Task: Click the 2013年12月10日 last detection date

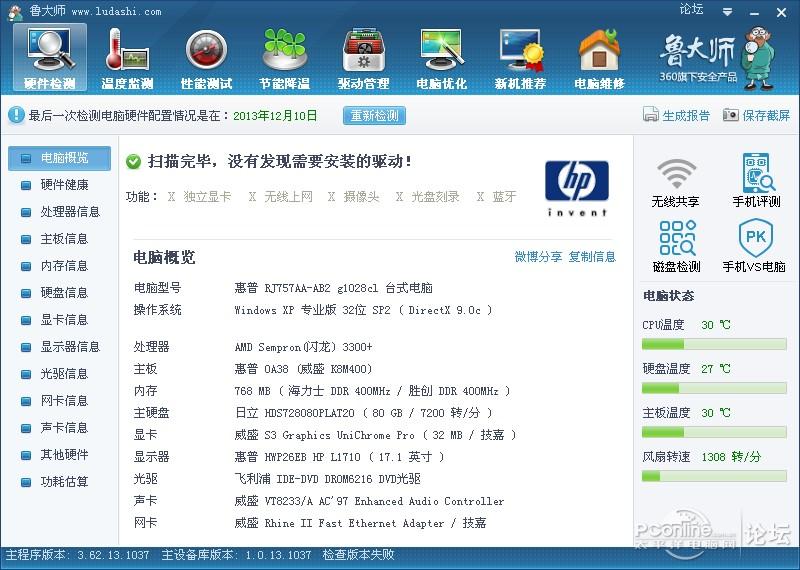Action: (x=275, y=116)
